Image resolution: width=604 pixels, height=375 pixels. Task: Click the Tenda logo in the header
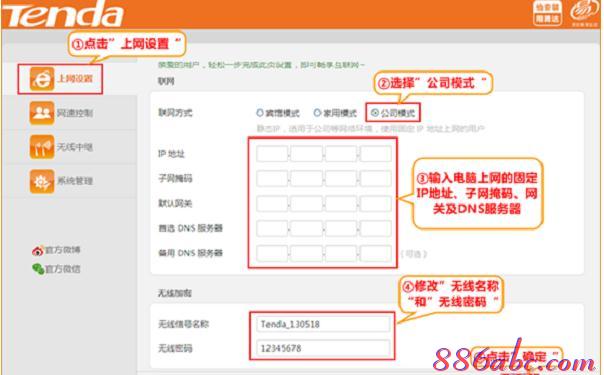[x=63, y=14]
